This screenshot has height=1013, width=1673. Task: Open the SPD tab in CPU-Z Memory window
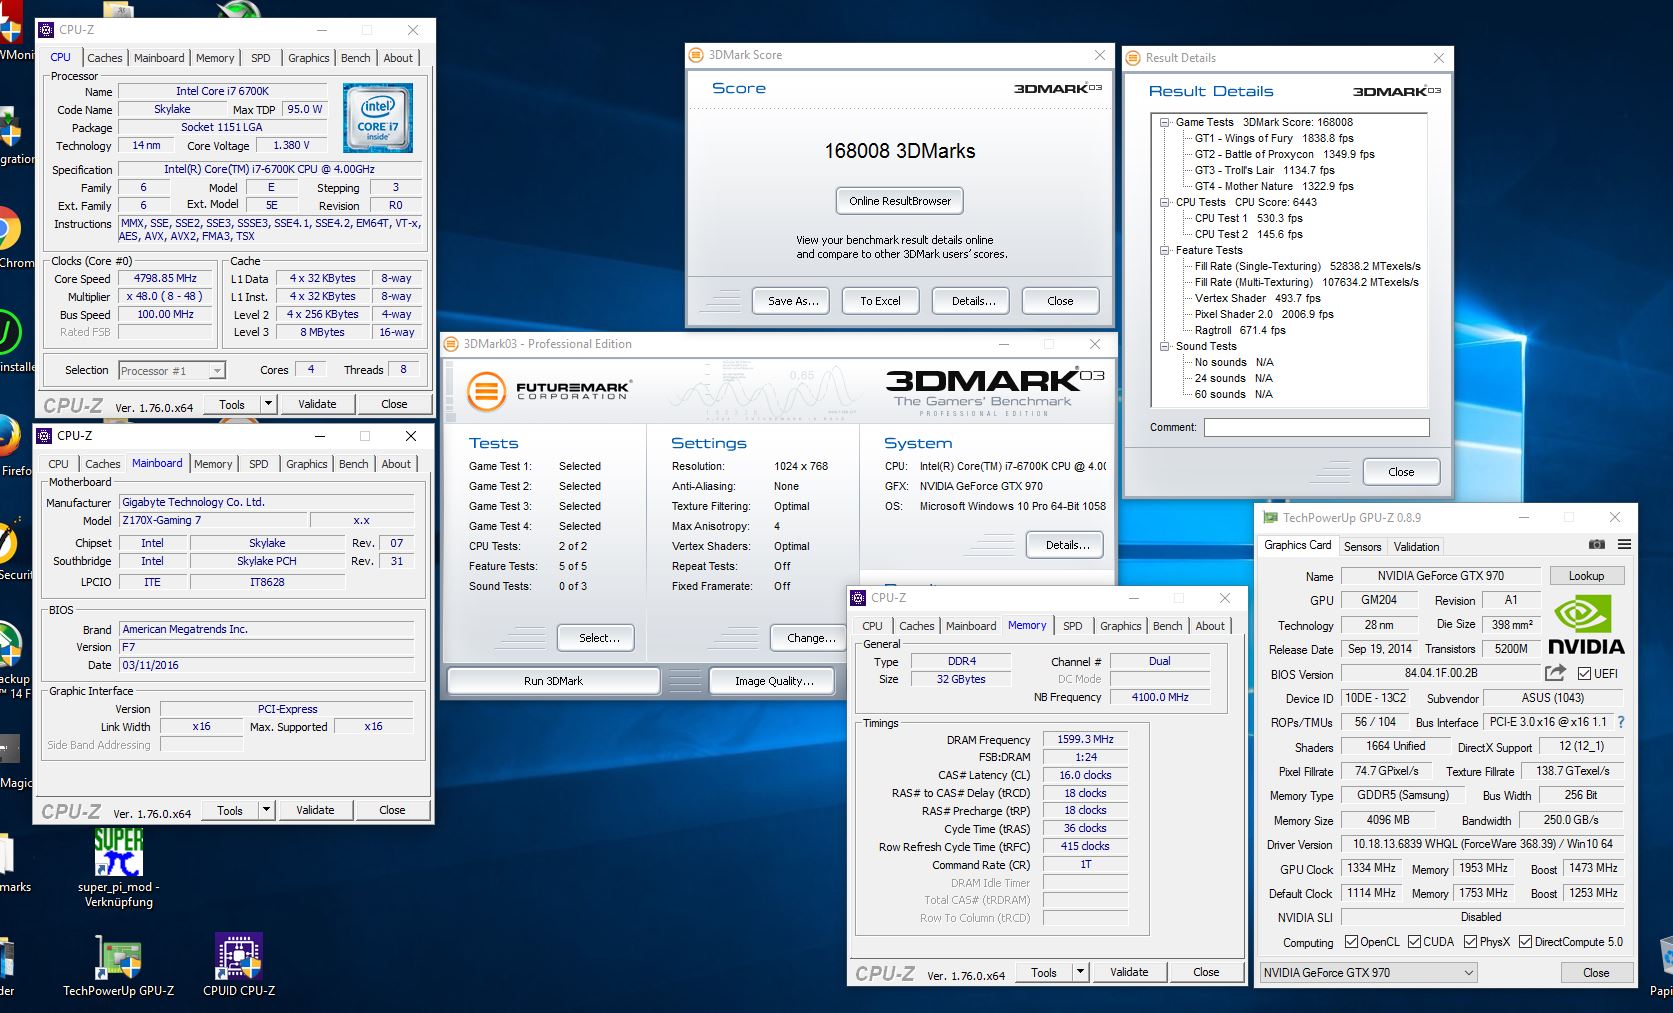[1072, 626]
